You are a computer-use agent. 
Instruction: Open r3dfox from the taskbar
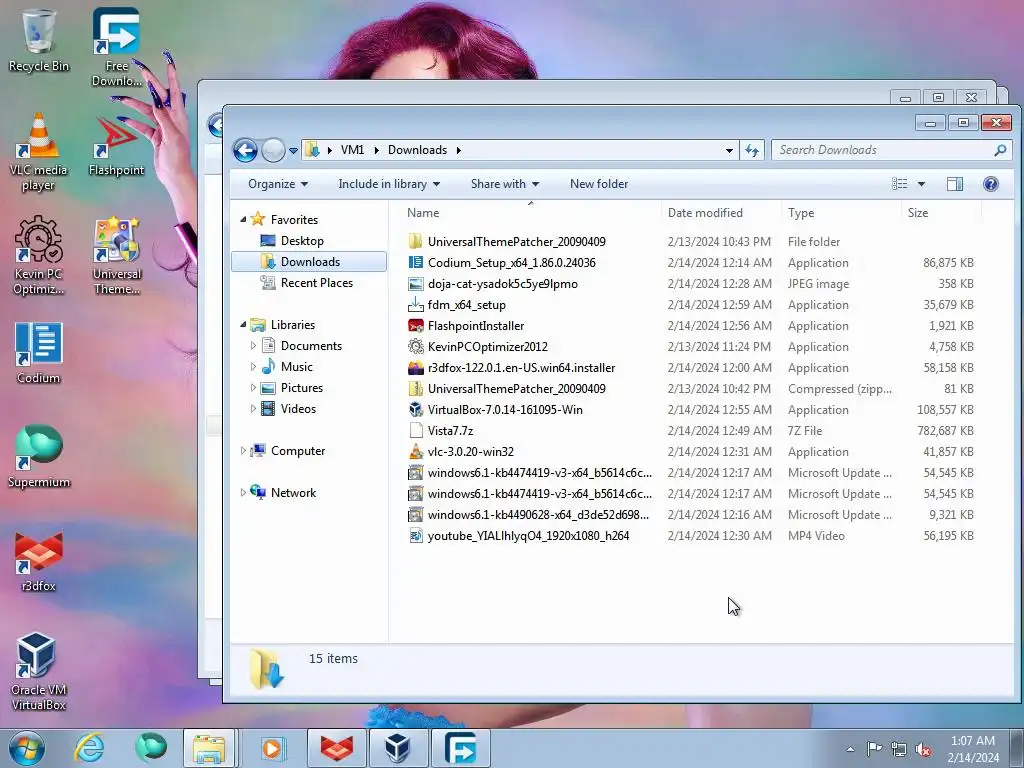(336, 748)
